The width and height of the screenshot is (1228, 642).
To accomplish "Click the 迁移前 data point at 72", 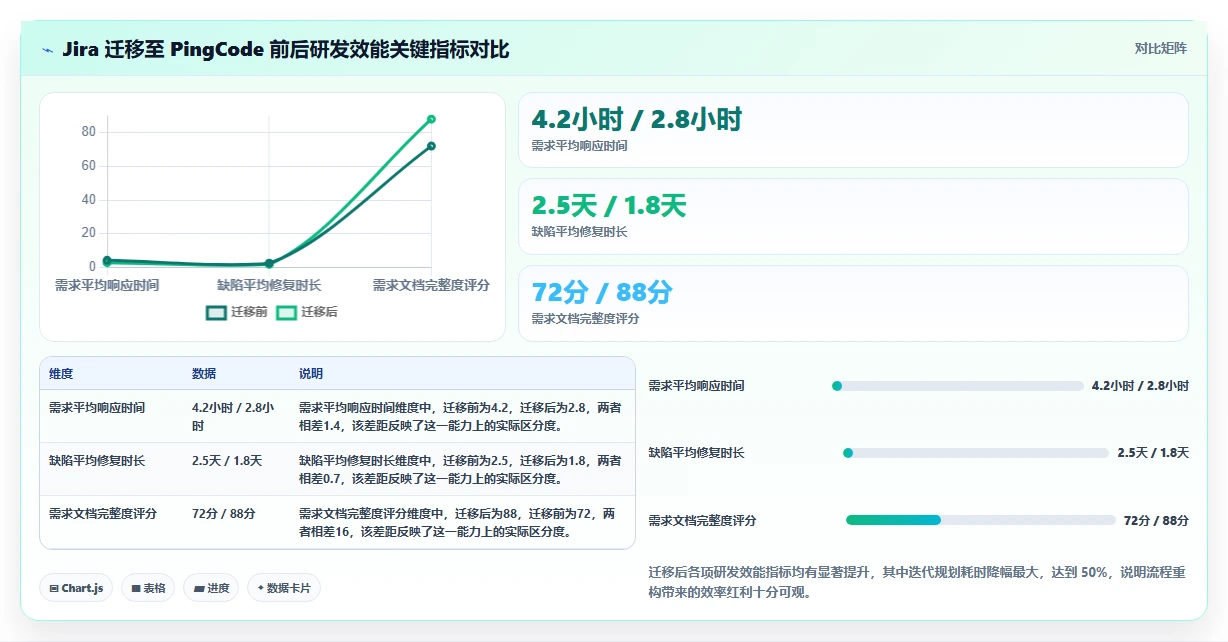I will pyautogui.click(x=431, y=146).
